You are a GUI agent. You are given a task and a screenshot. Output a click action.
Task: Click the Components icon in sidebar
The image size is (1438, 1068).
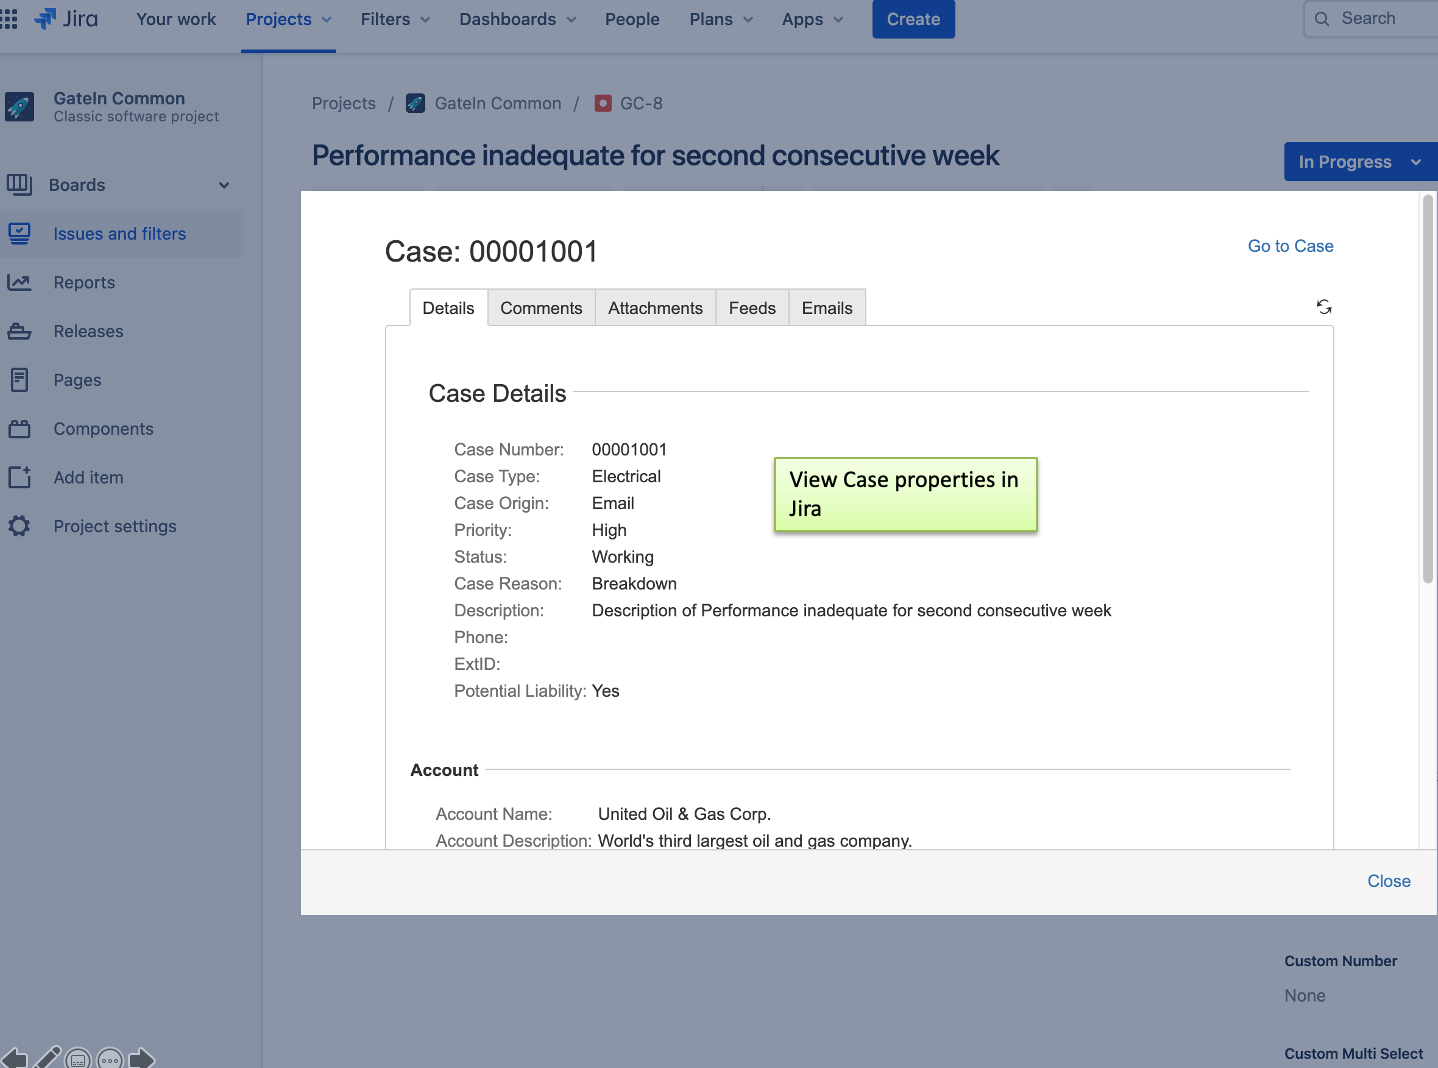coord(19,429)
